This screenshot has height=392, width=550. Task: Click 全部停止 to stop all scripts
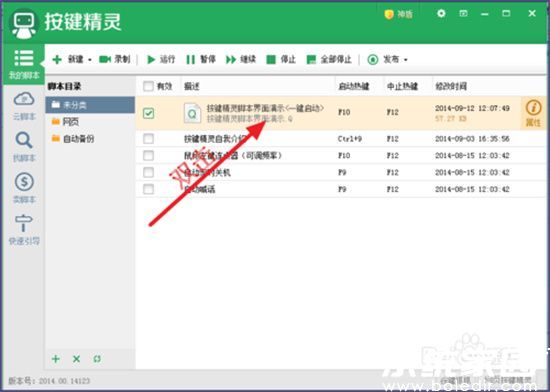329,59
